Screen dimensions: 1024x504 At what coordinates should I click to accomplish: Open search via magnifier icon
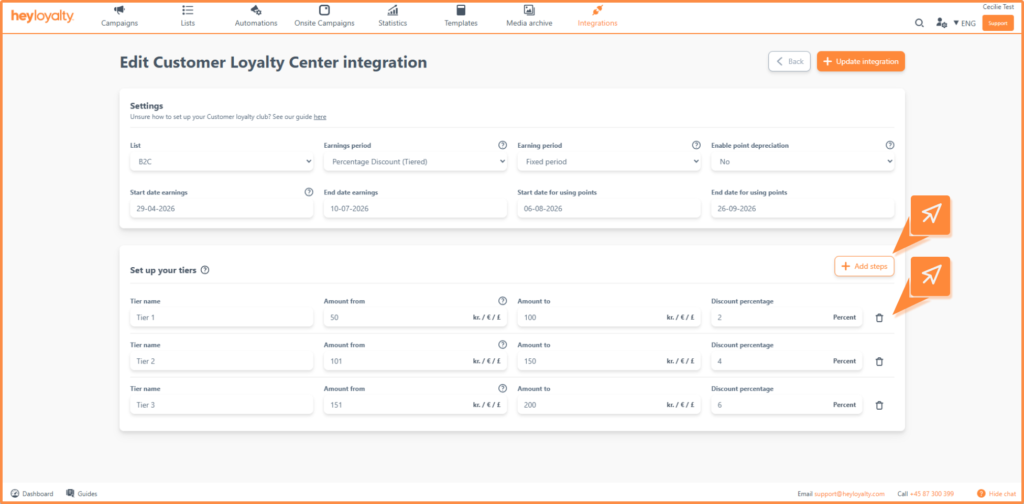(x=919, y=23)
